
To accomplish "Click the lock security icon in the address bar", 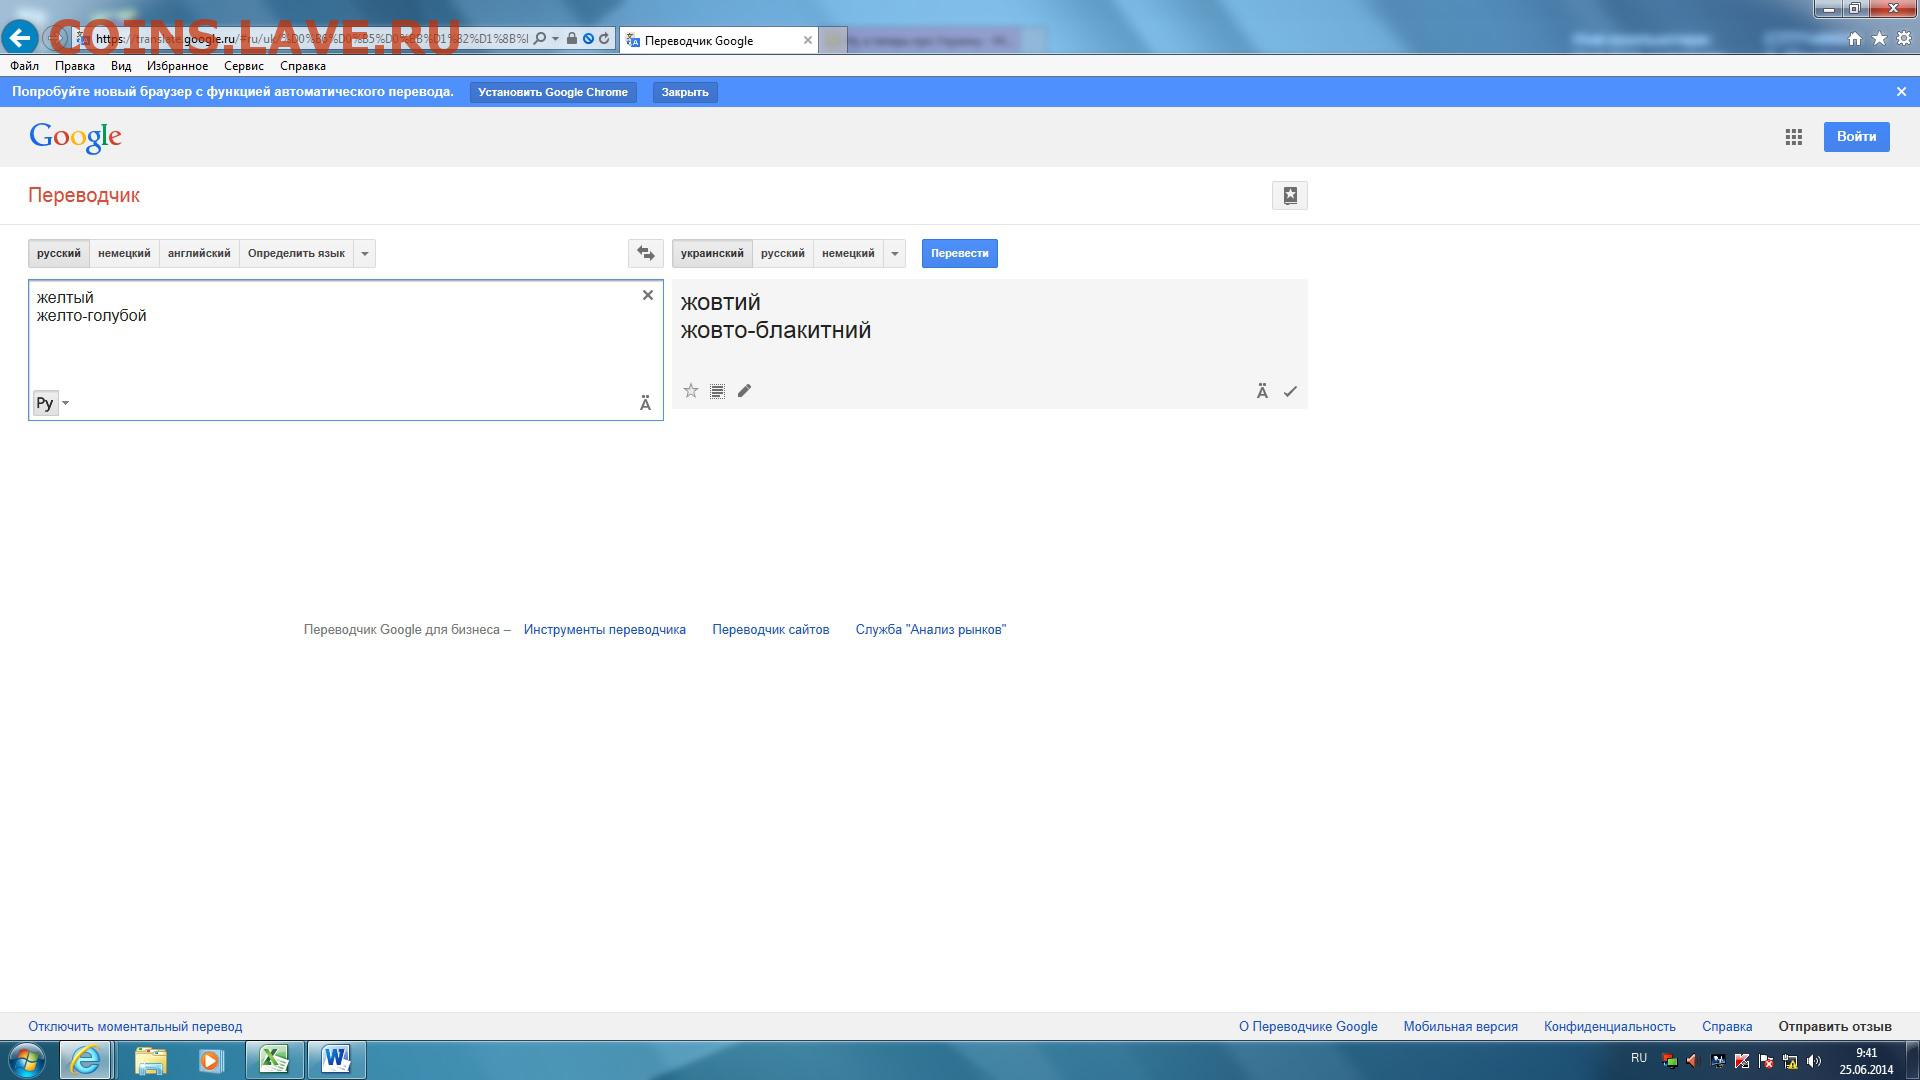I will (x=571, y=39).
